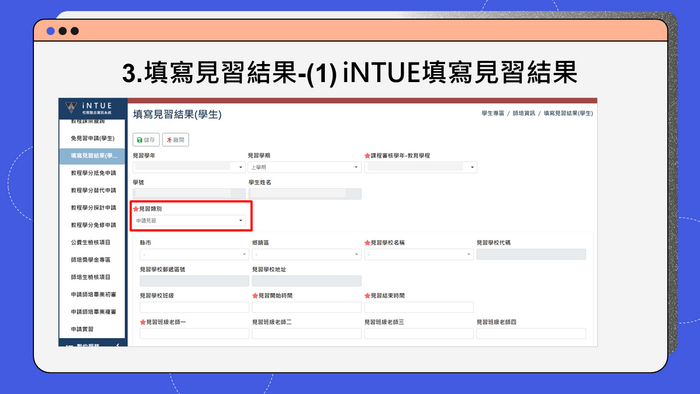Open 教程學分抵免申請 in the sidebar
700x394 pixels.
tap(92, 173)
